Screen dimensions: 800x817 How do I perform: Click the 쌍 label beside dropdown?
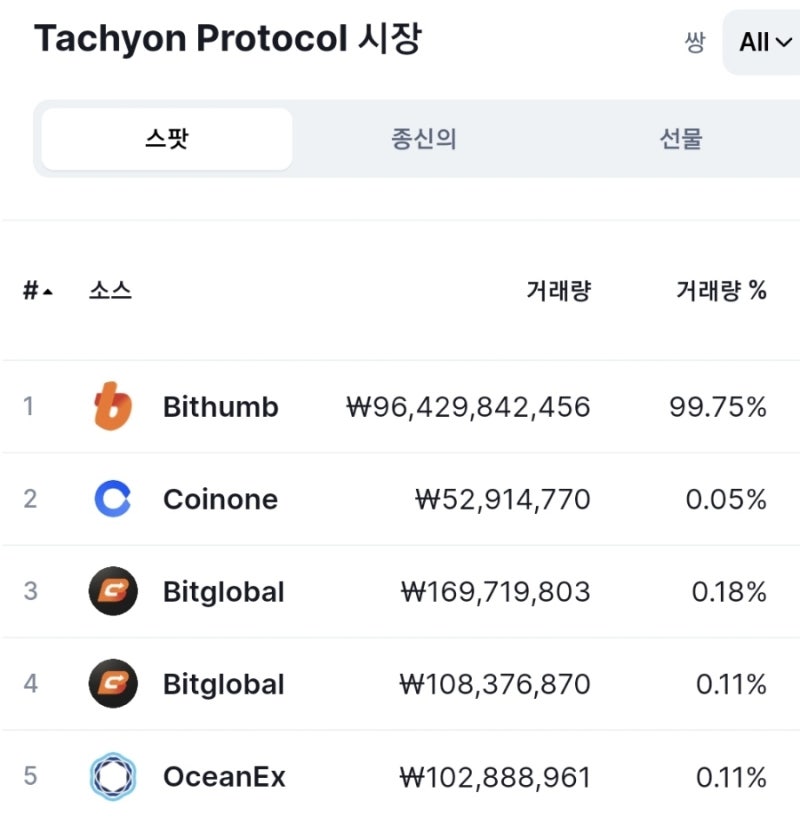coord(695,42)
